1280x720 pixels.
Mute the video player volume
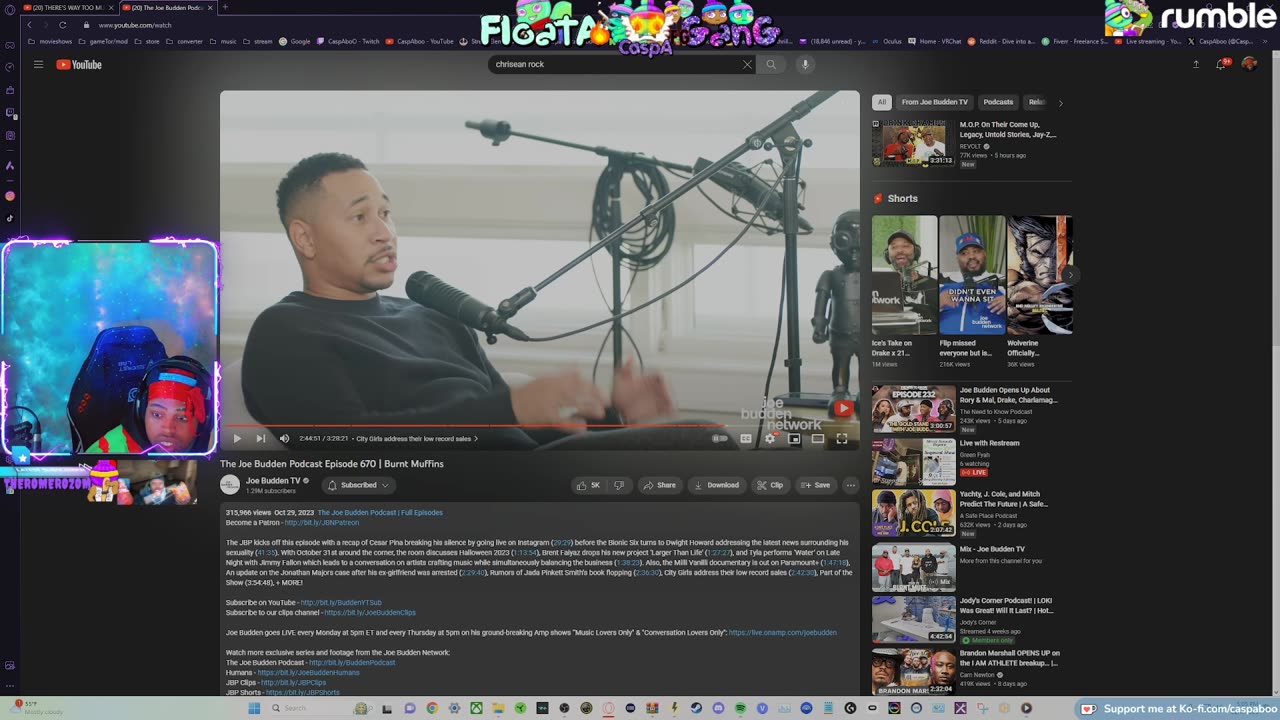point(284,438)
